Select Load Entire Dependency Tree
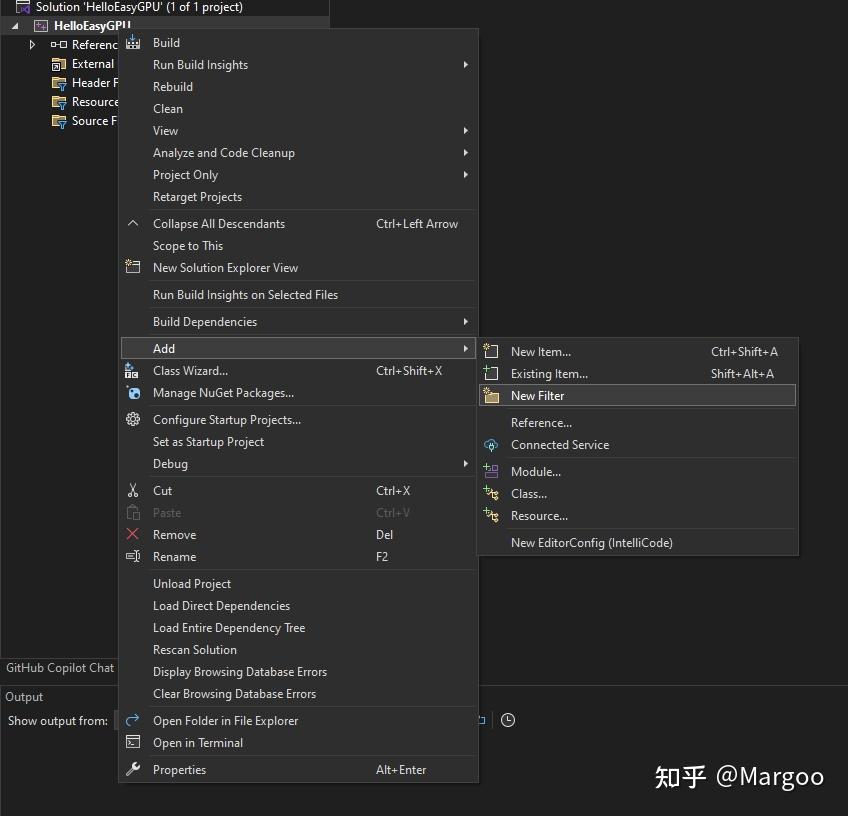The width and height of the screenshot is (848, 816). (x=298, y=628)
